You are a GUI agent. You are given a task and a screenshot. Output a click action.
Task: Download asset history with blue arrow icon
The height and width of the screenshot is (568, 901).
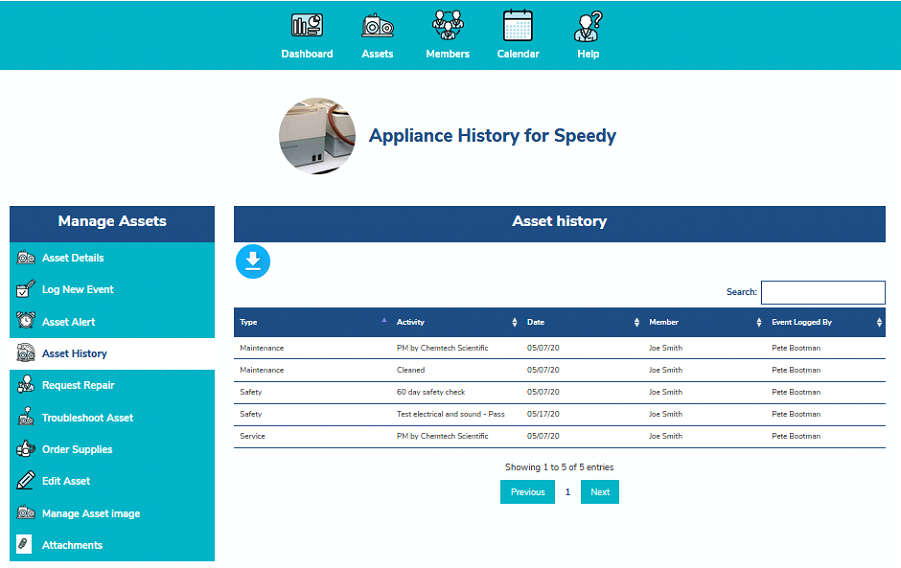[253, 262]
